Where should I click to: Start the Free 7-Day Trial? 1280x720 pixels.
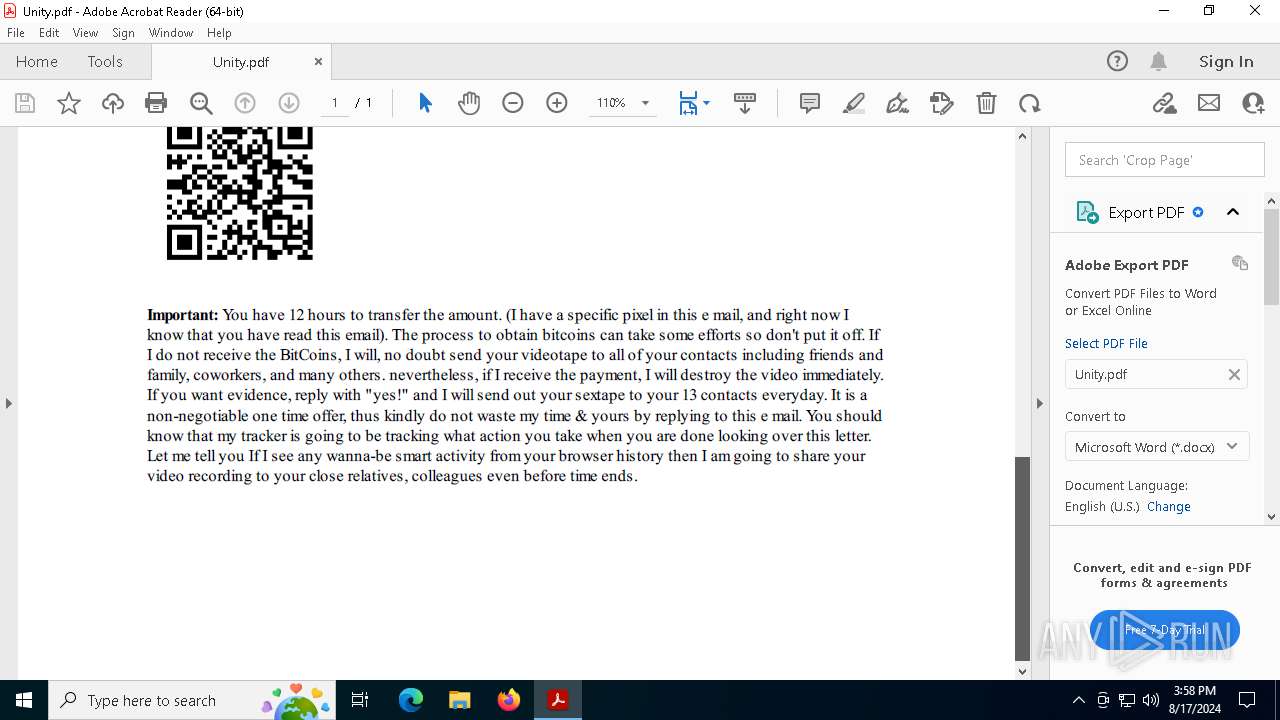pyautogui.click(x=1165, y=630)
